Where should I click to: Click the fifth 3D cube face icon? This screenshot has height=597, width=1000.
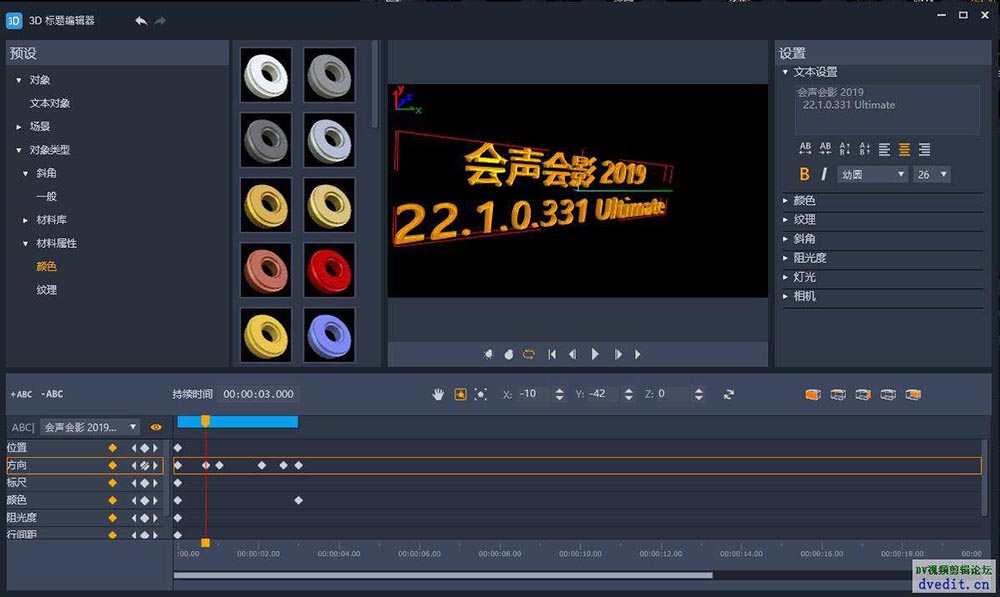[913, 395]
